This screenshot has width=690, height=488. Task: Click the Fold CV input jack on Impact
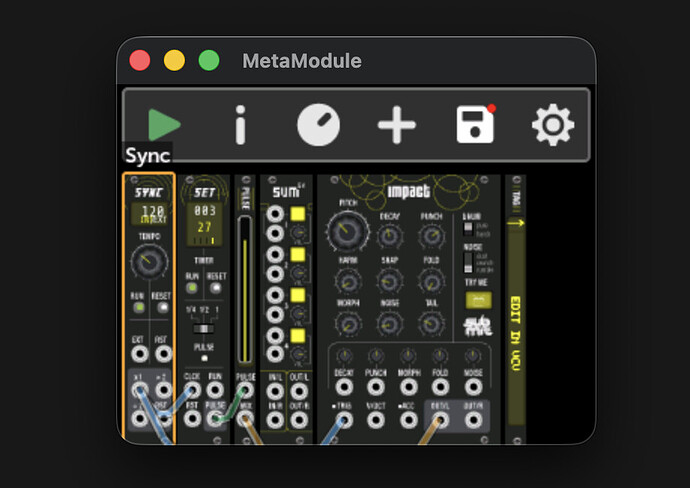440,387
